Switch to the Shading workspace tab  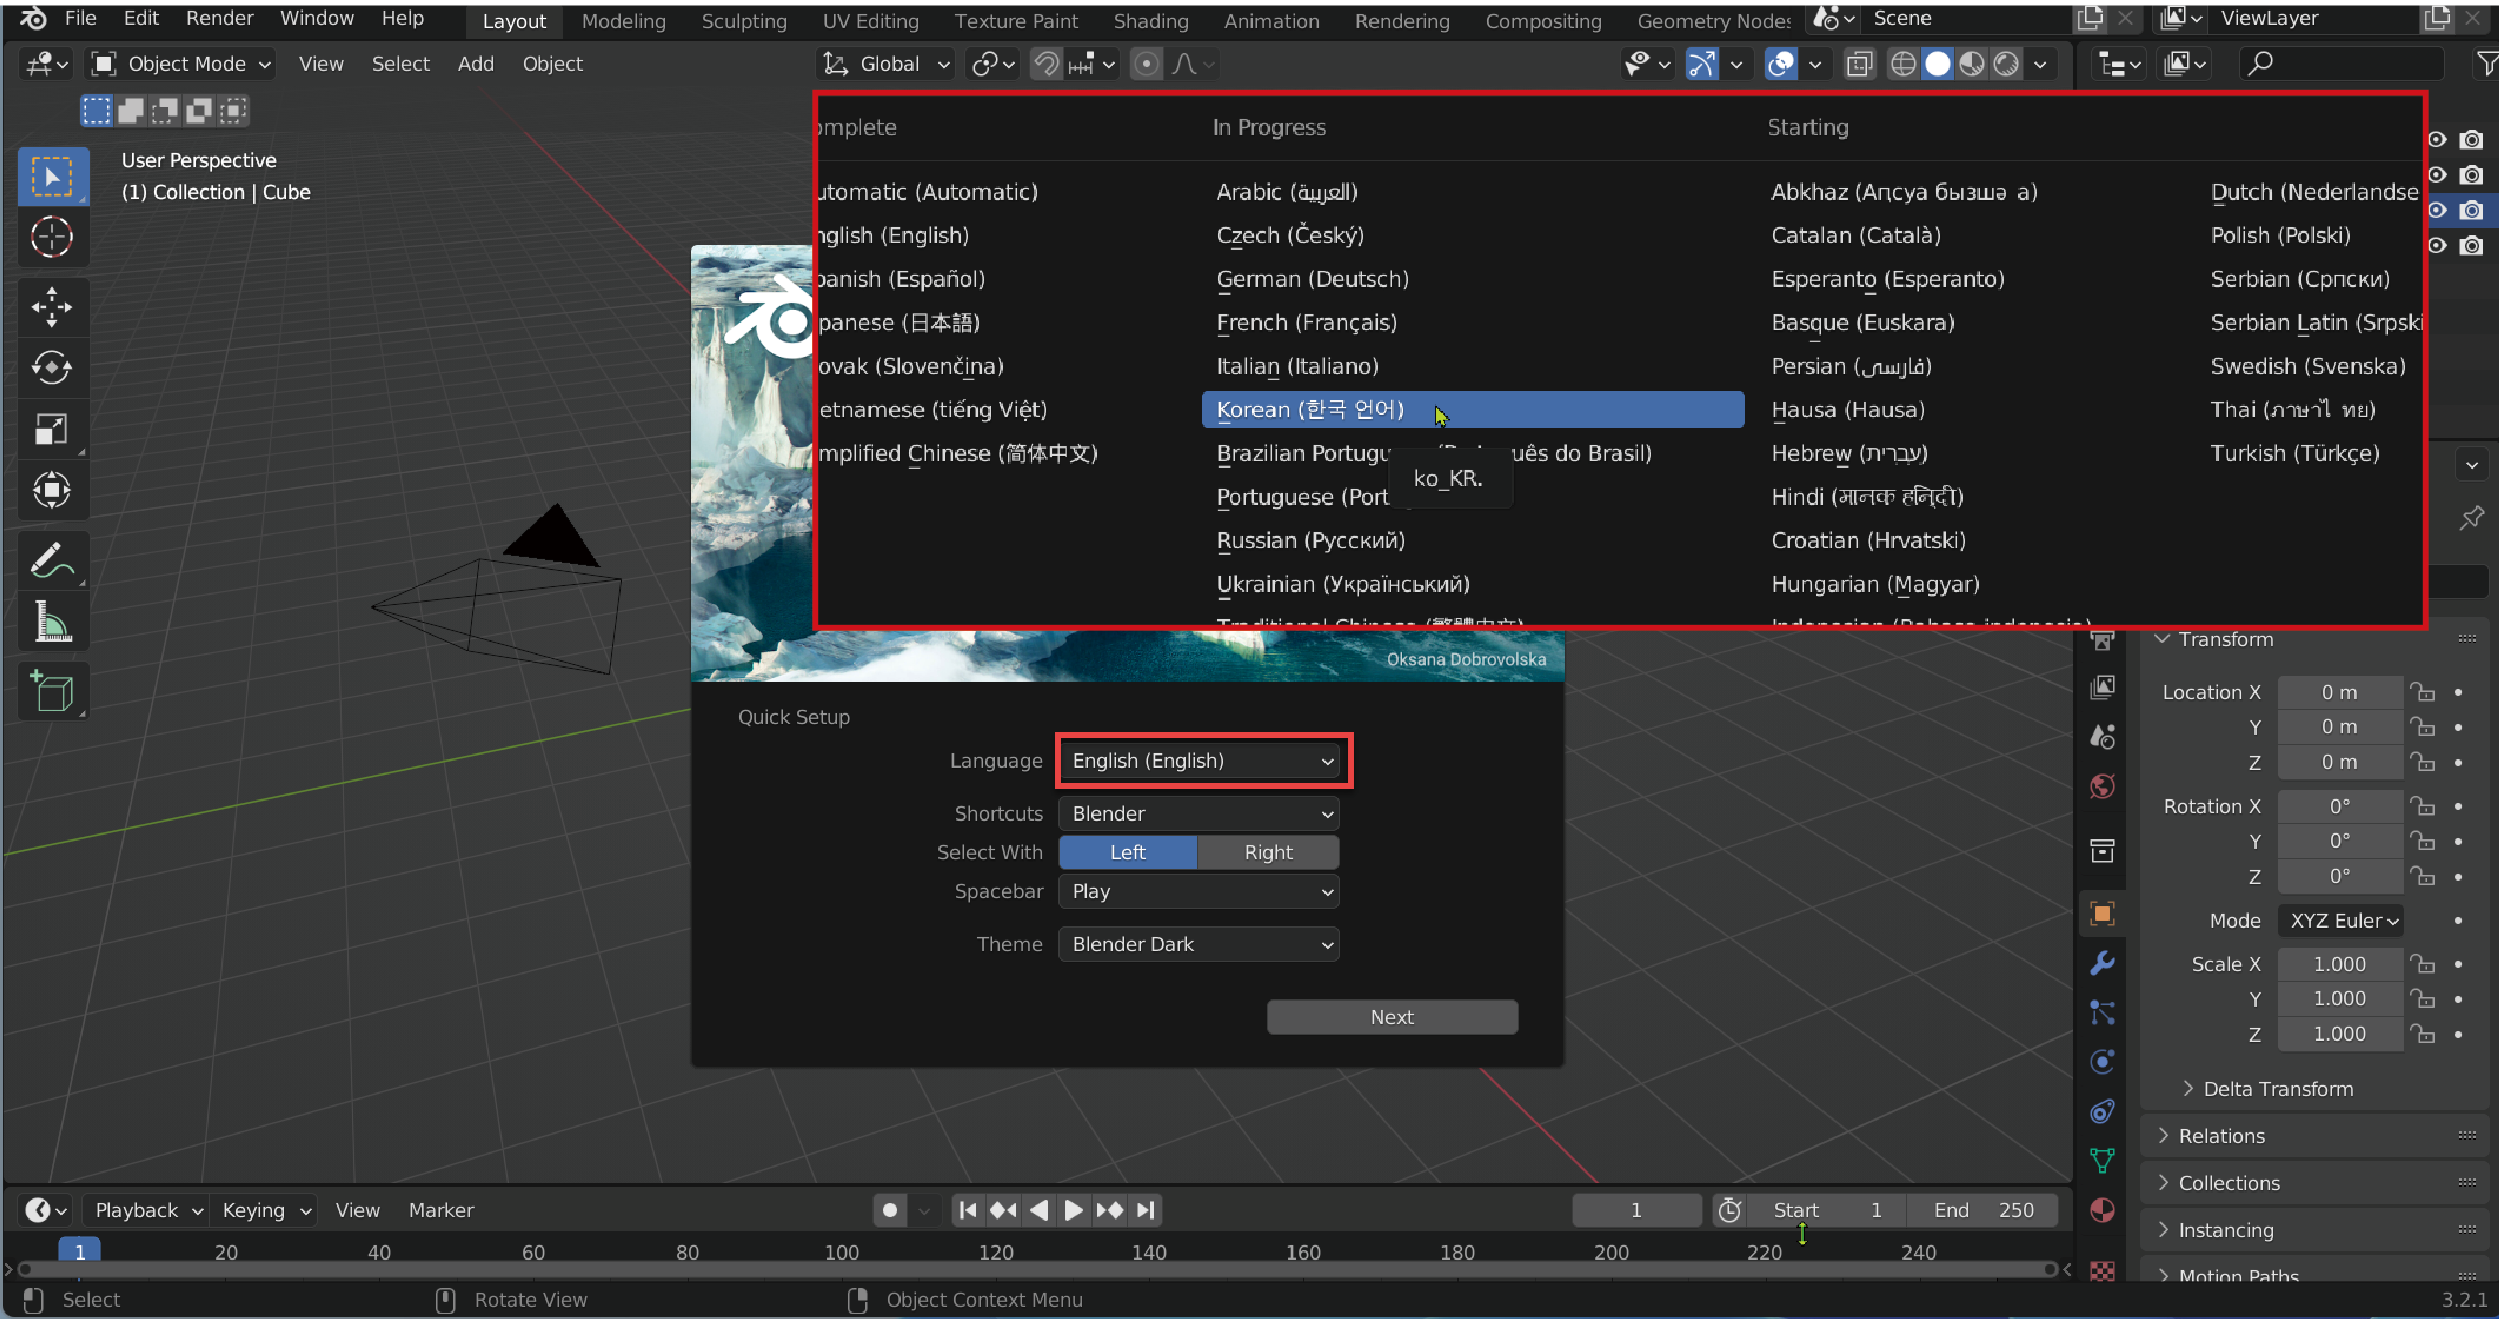(x=1151, y=21)
